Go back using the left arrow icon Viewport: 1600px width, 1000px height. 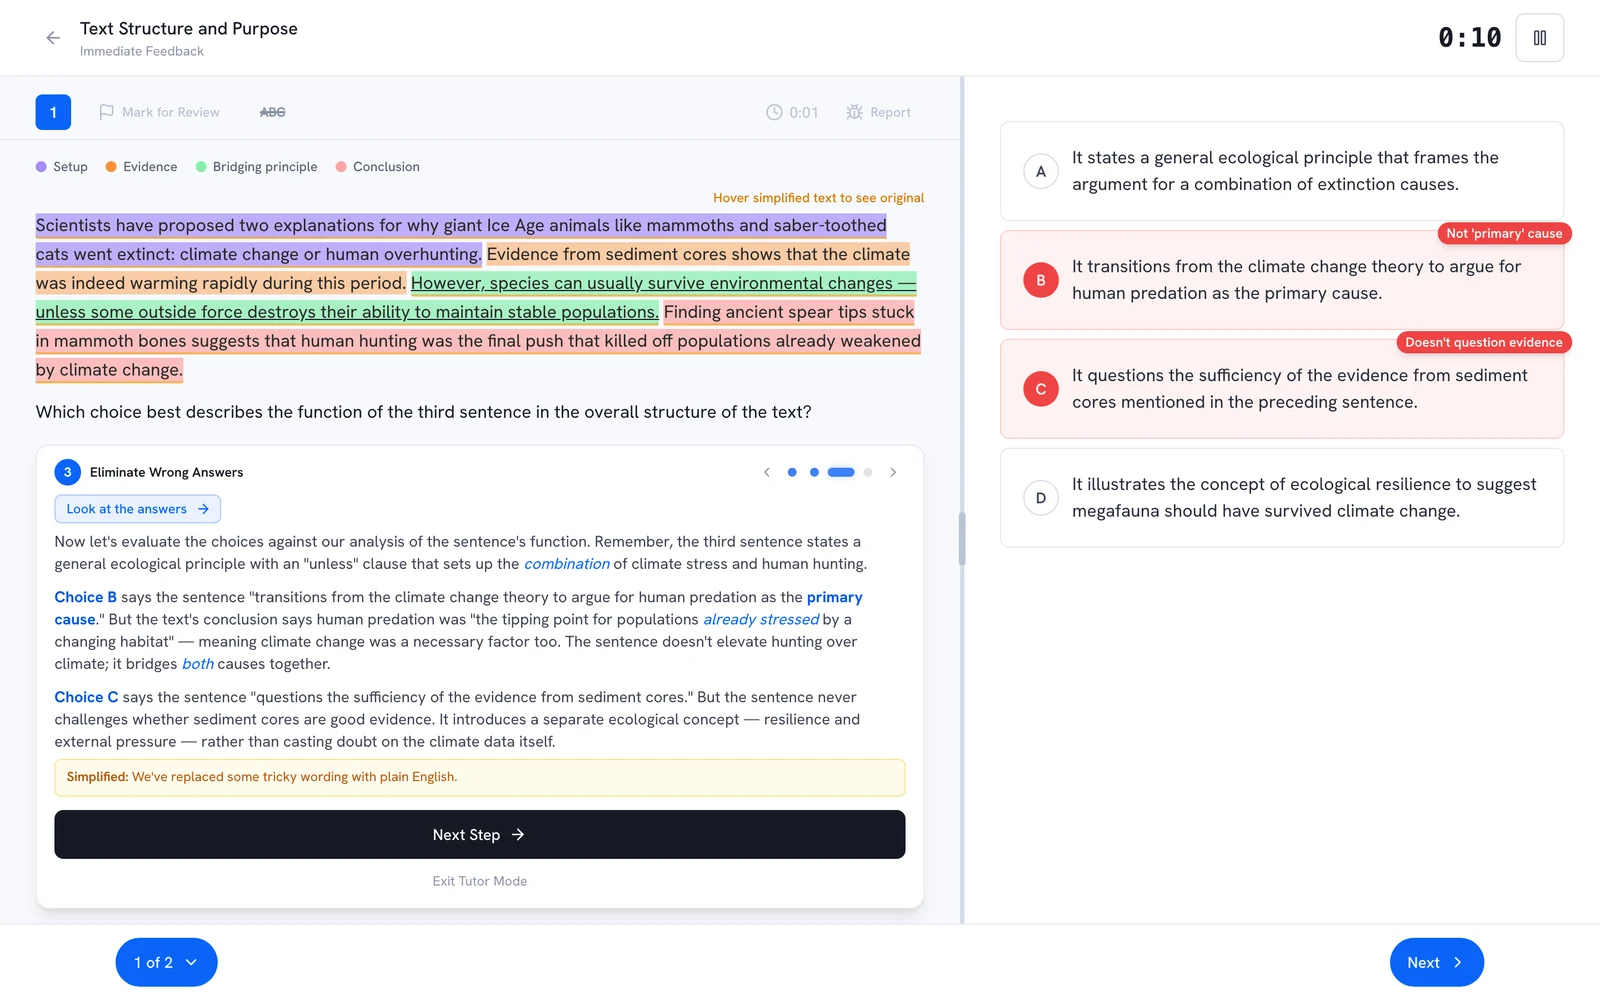pyautogui.click(x=53, y=38)
